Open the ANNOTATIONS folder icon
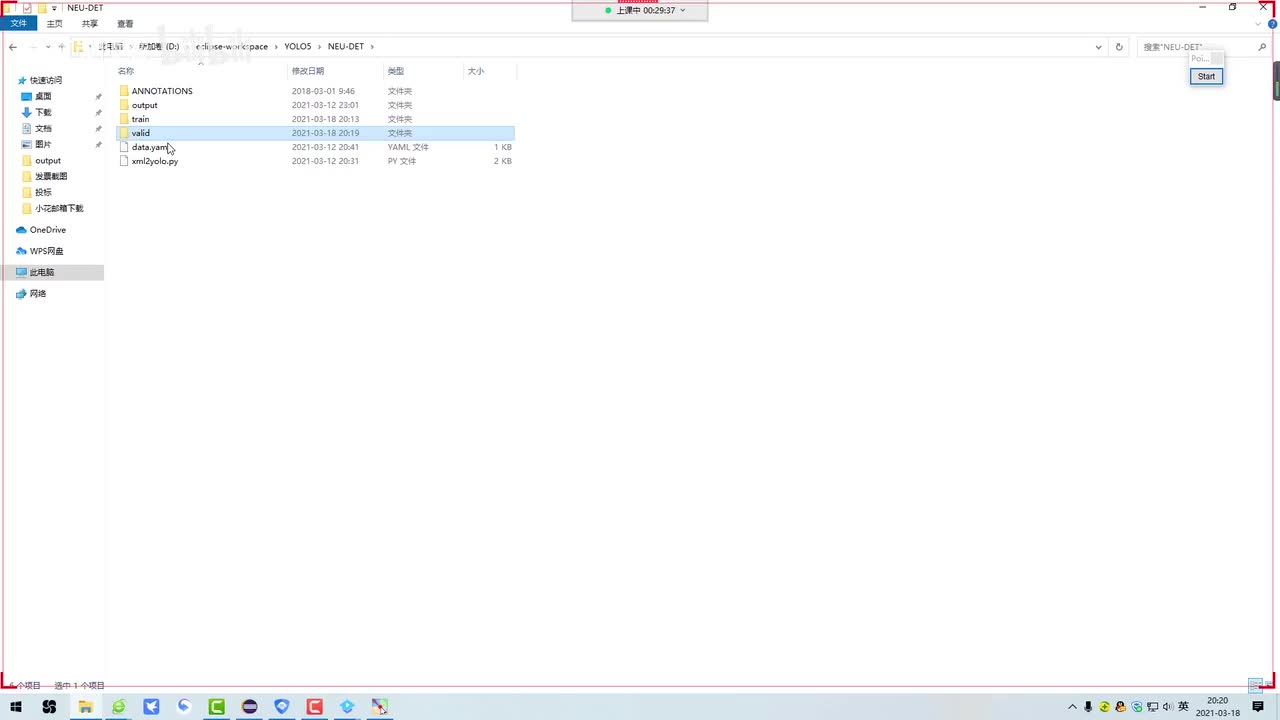 coord(124,91)
